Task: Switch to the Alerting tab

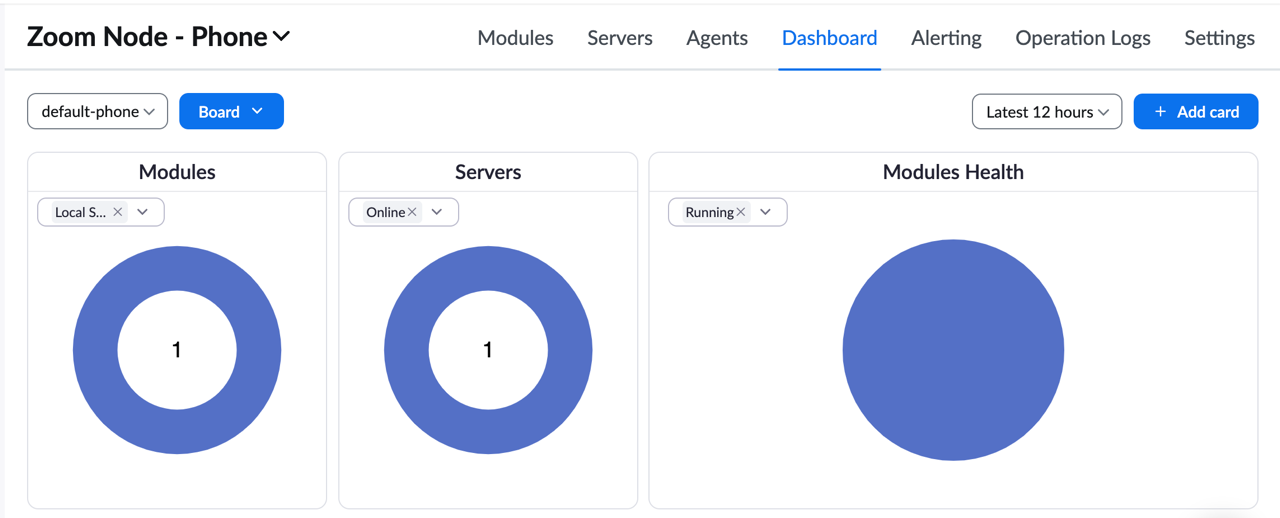Action: (x=946, y=38)
